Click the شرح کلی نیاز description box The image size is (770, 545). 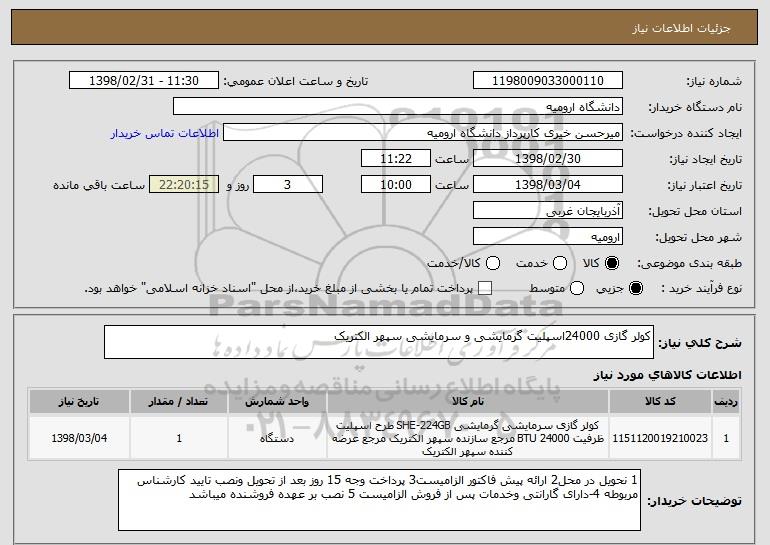pos(379,342)
